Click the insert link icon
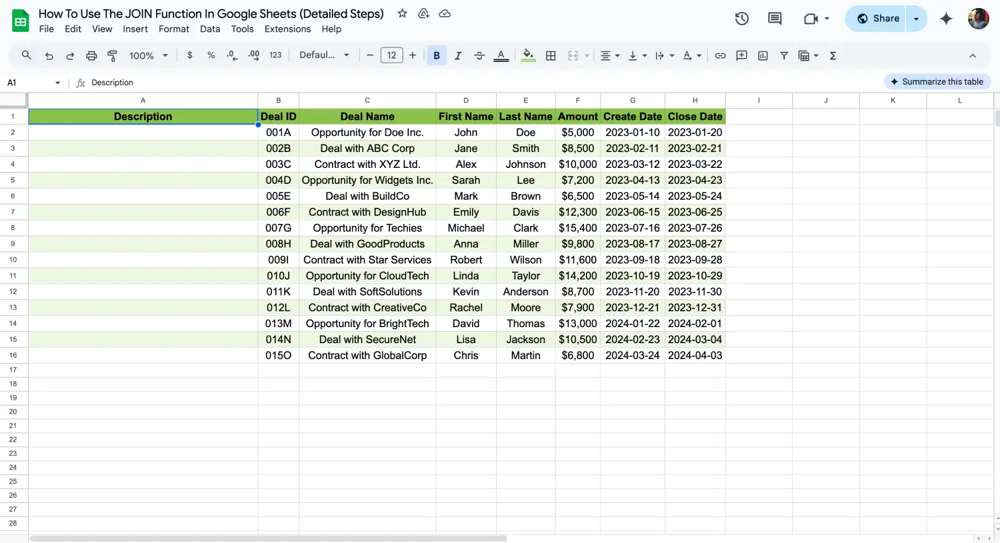The height and width of the screenshot is (543, 1000). (x=720, y=56)
